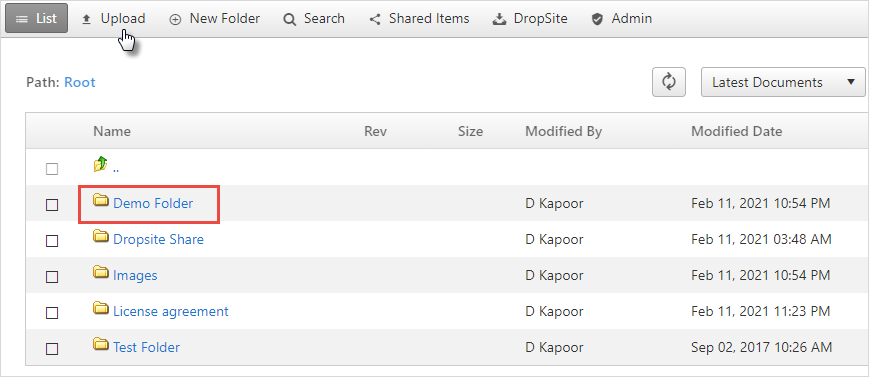
Task: Create a New Folder from the toolbar
Action: point(214,19)
